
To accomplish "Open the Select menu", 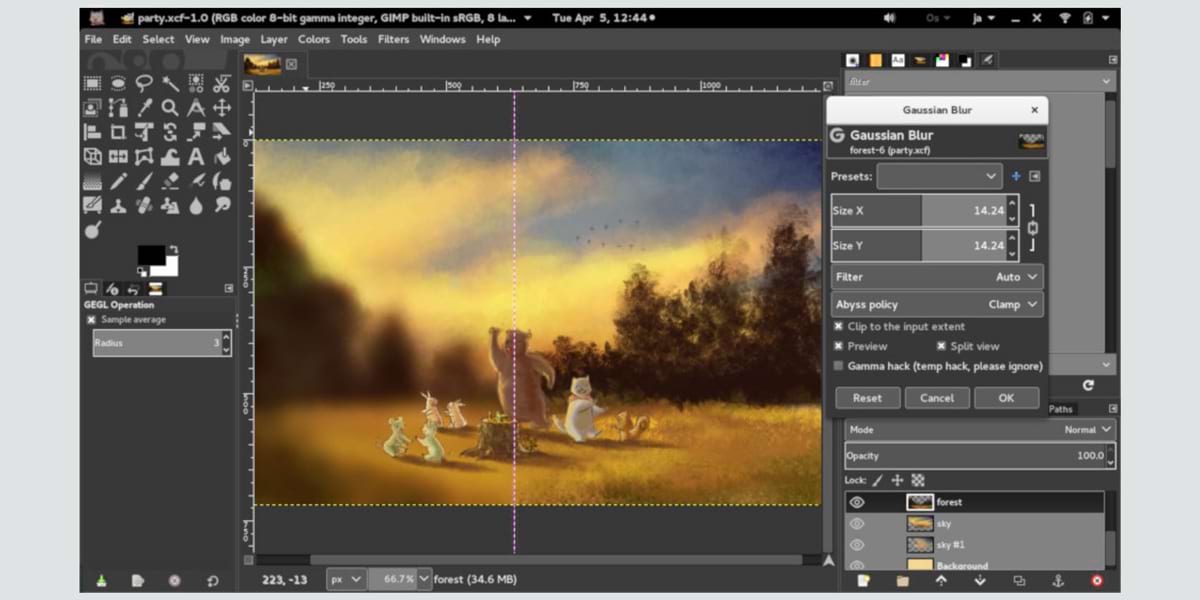I will (158, 39).
